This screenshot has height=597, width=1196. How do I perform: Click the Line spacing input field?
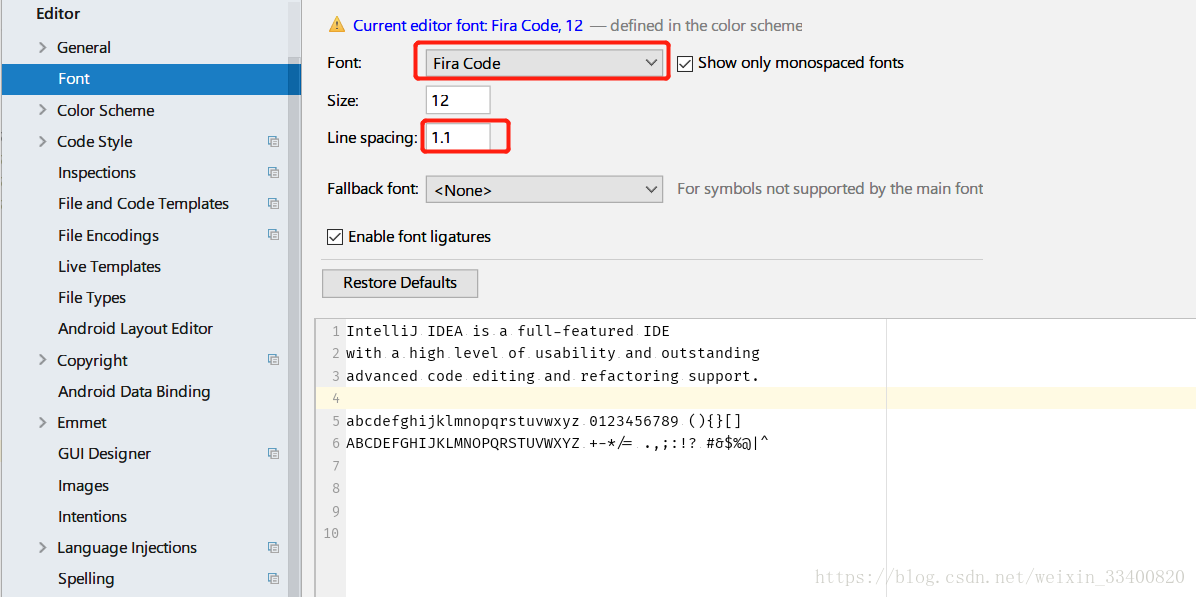point(458,138)
